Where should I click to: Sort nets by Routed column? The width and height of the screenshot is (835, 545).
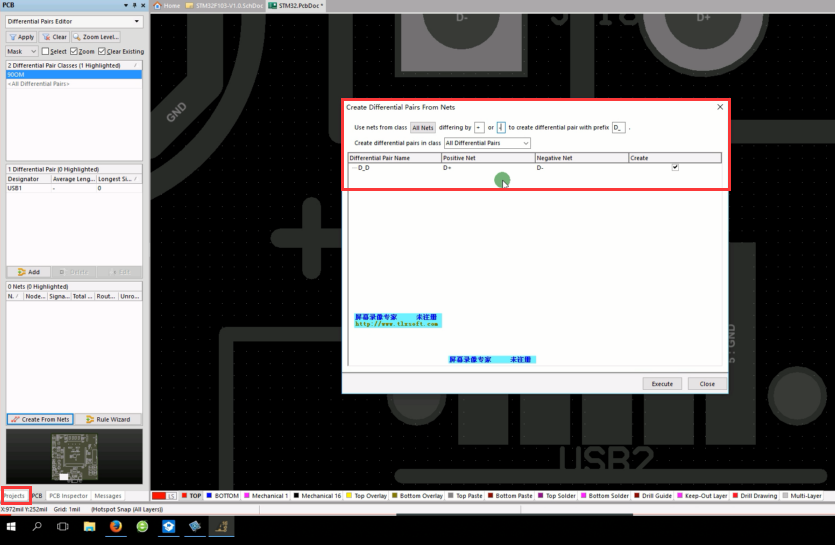point(106,296)
